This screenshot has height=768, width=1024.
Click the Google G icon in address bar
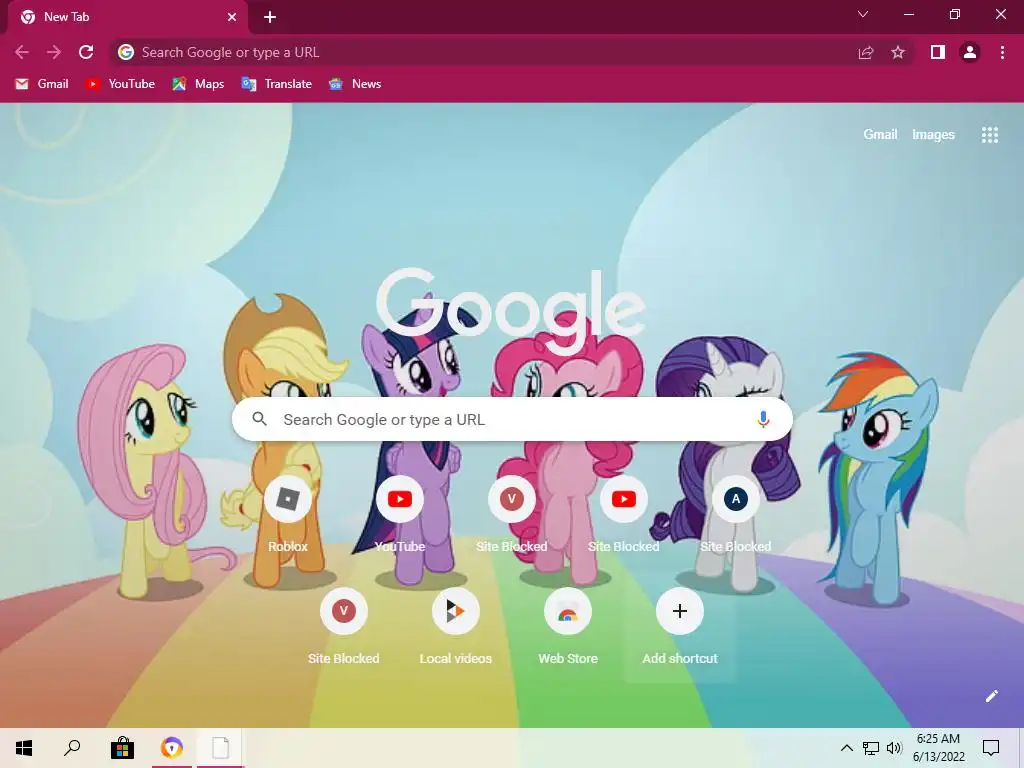(x=126, y=52)
